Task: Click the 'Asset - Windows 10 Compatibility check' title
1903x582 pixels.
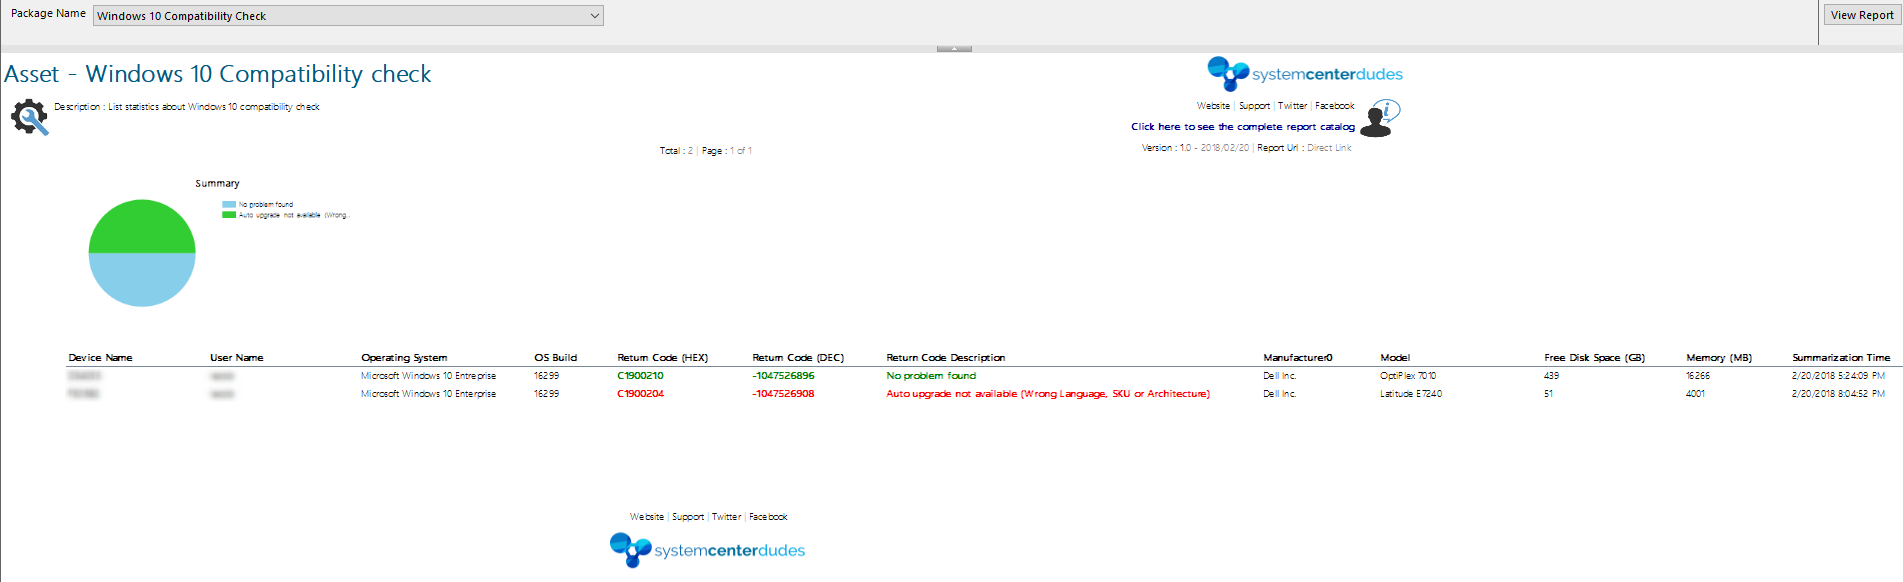Action: point(218,74)
